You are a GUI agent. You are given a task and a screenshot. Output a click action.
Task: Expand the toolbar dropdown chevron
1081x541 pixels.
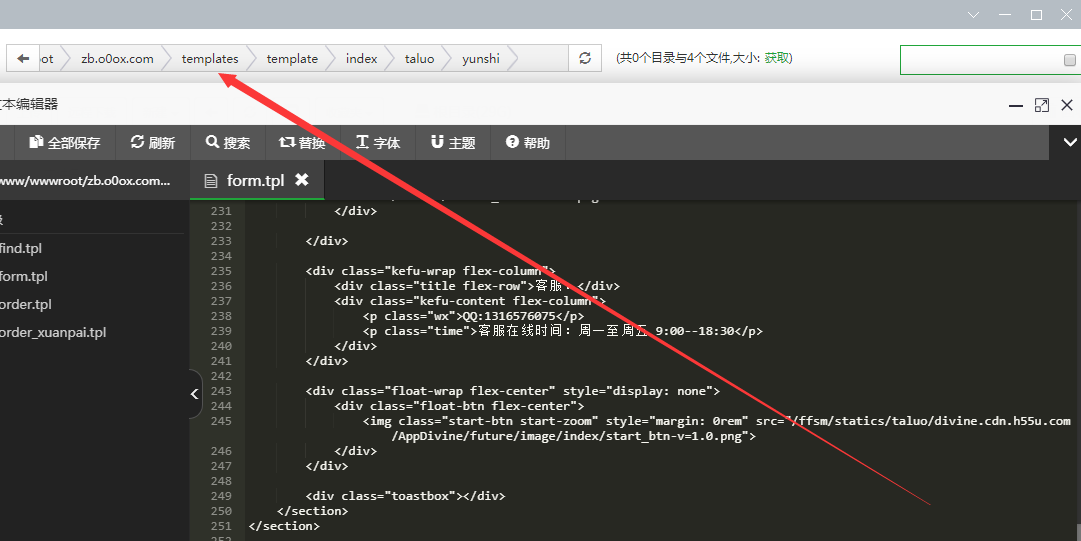(x=1069, y=143)
